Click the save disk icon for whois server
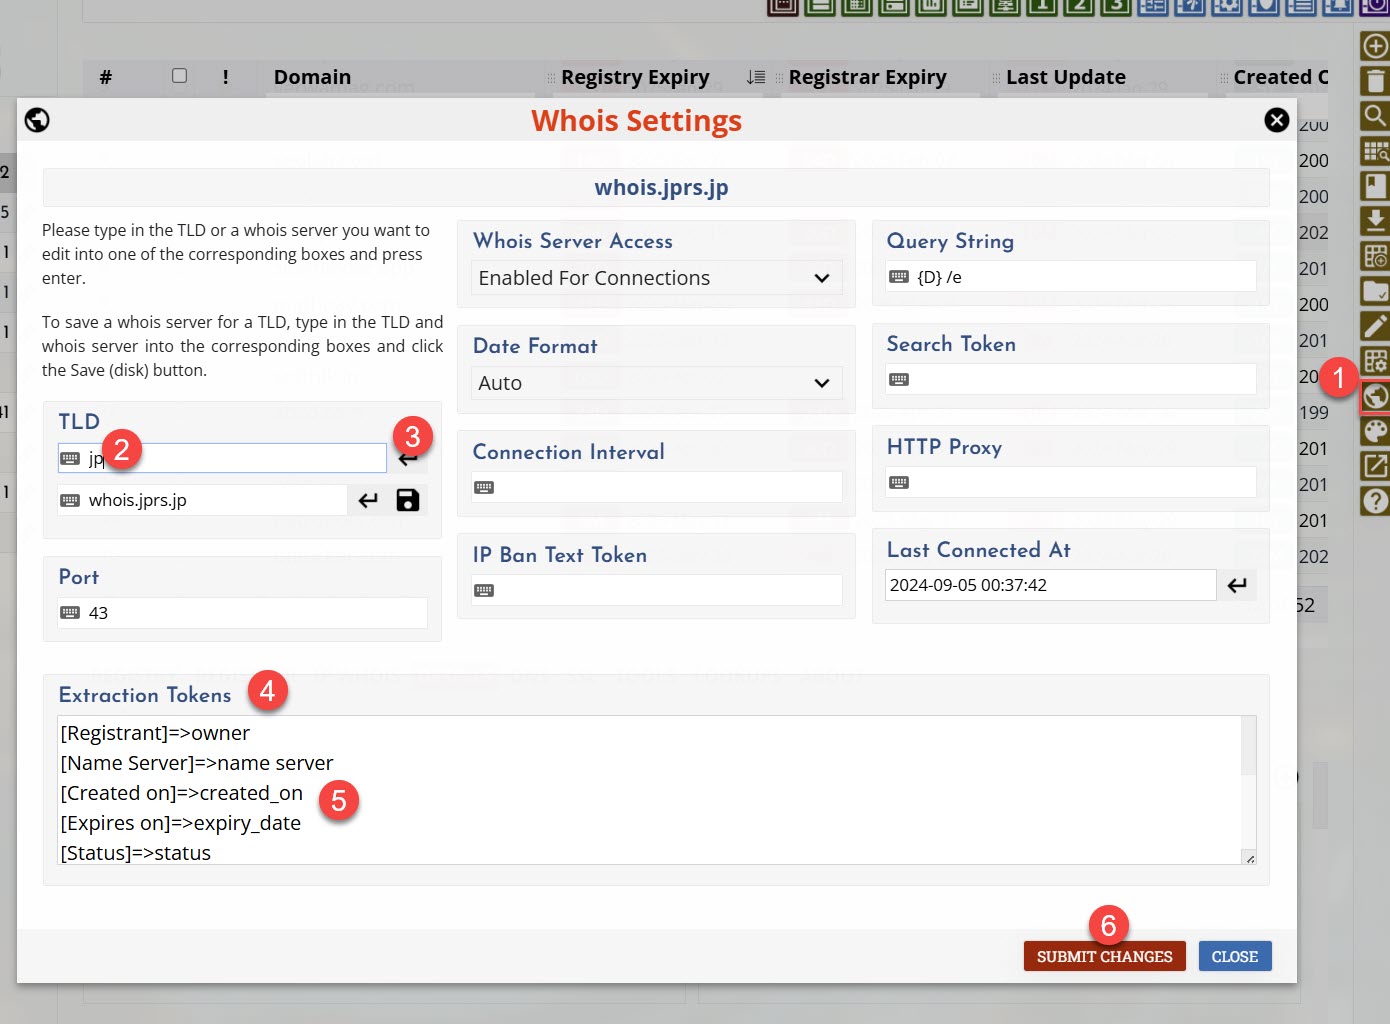This screenshot has width=1390, height=1024. 407,500
